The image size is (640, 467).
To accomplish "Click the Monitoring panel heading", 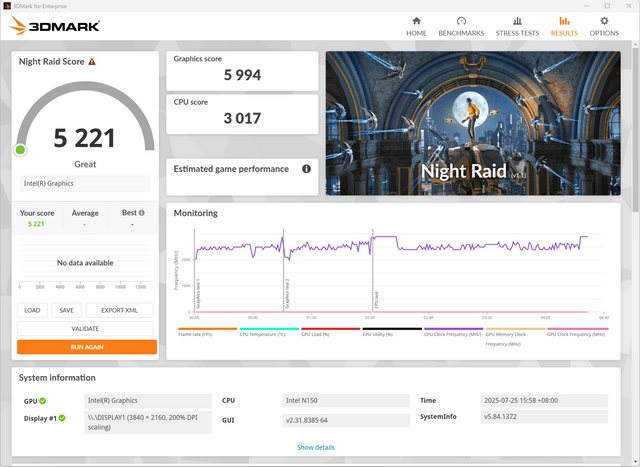I will [196, 213].
